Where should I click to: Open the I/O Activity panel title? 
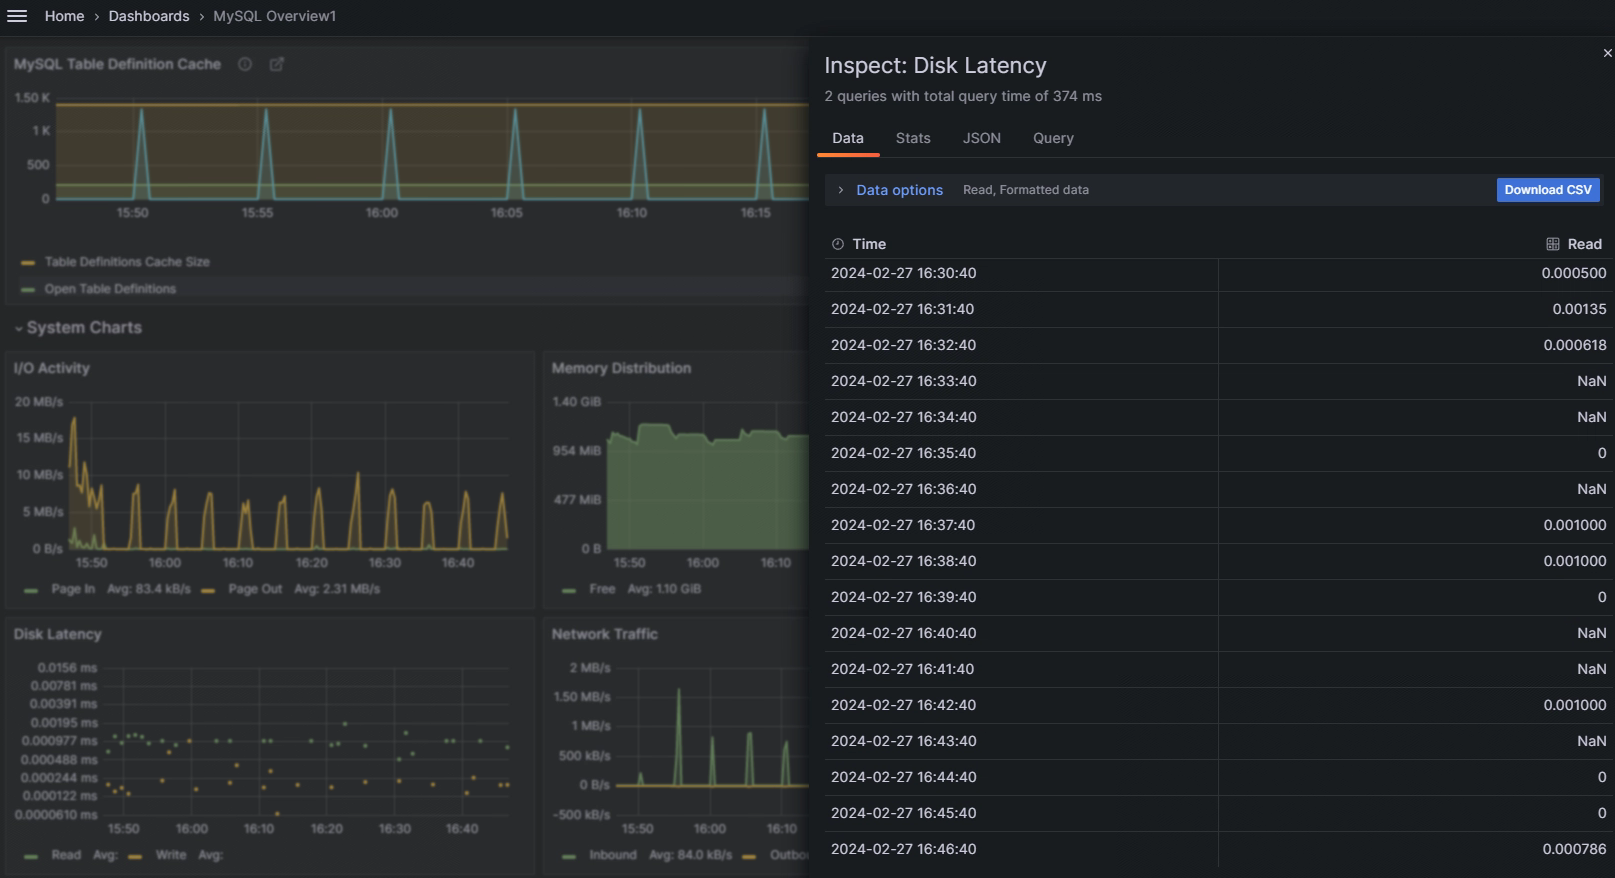tap(52, 368)
